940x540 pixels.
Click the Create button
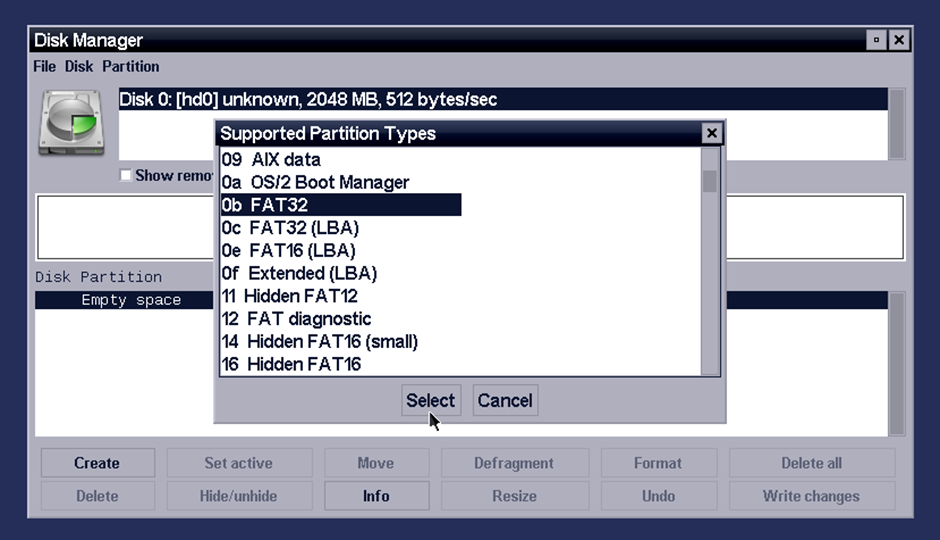pos(97,463)
